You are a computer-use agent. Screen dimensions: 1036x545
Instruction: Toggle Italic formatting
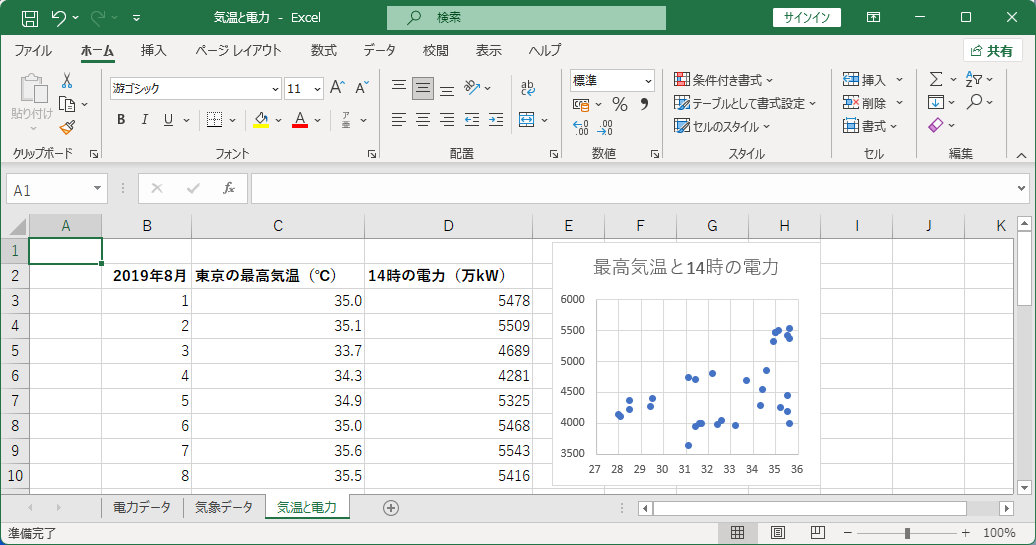[145, 120]
